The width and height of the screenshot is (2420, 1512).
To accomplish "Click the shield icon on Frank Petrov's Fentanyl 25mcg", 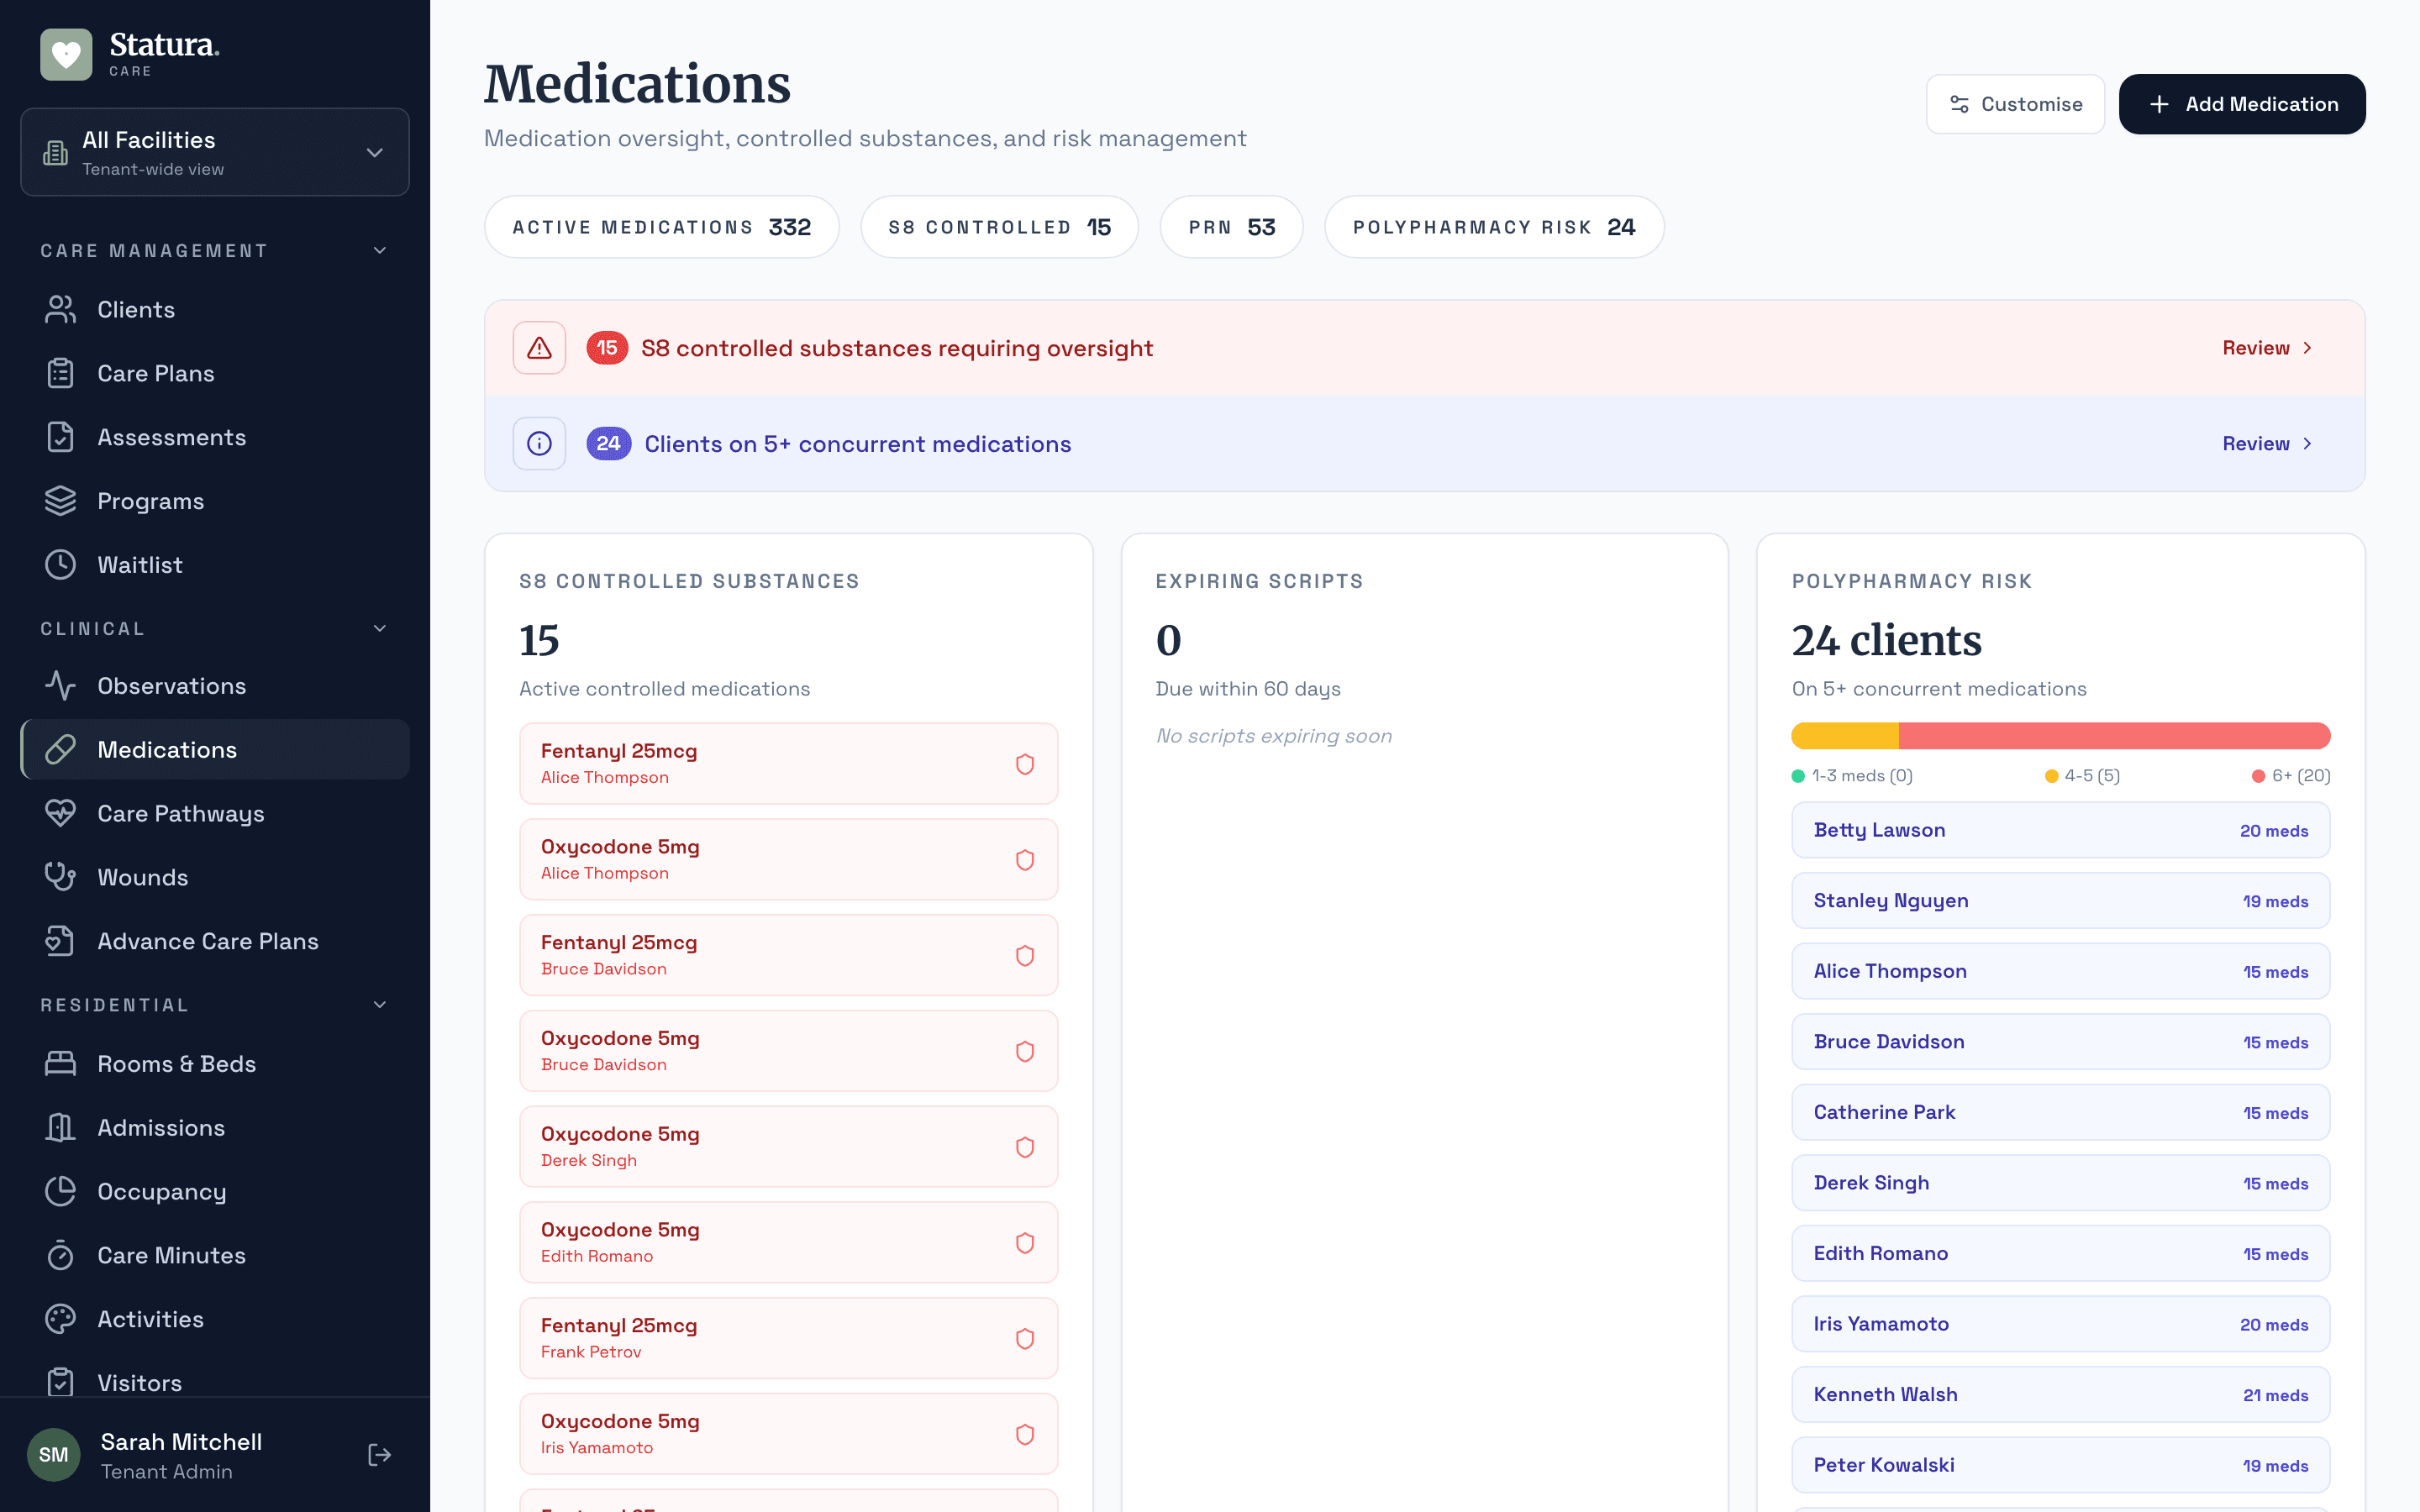I will [1025, 1339].
